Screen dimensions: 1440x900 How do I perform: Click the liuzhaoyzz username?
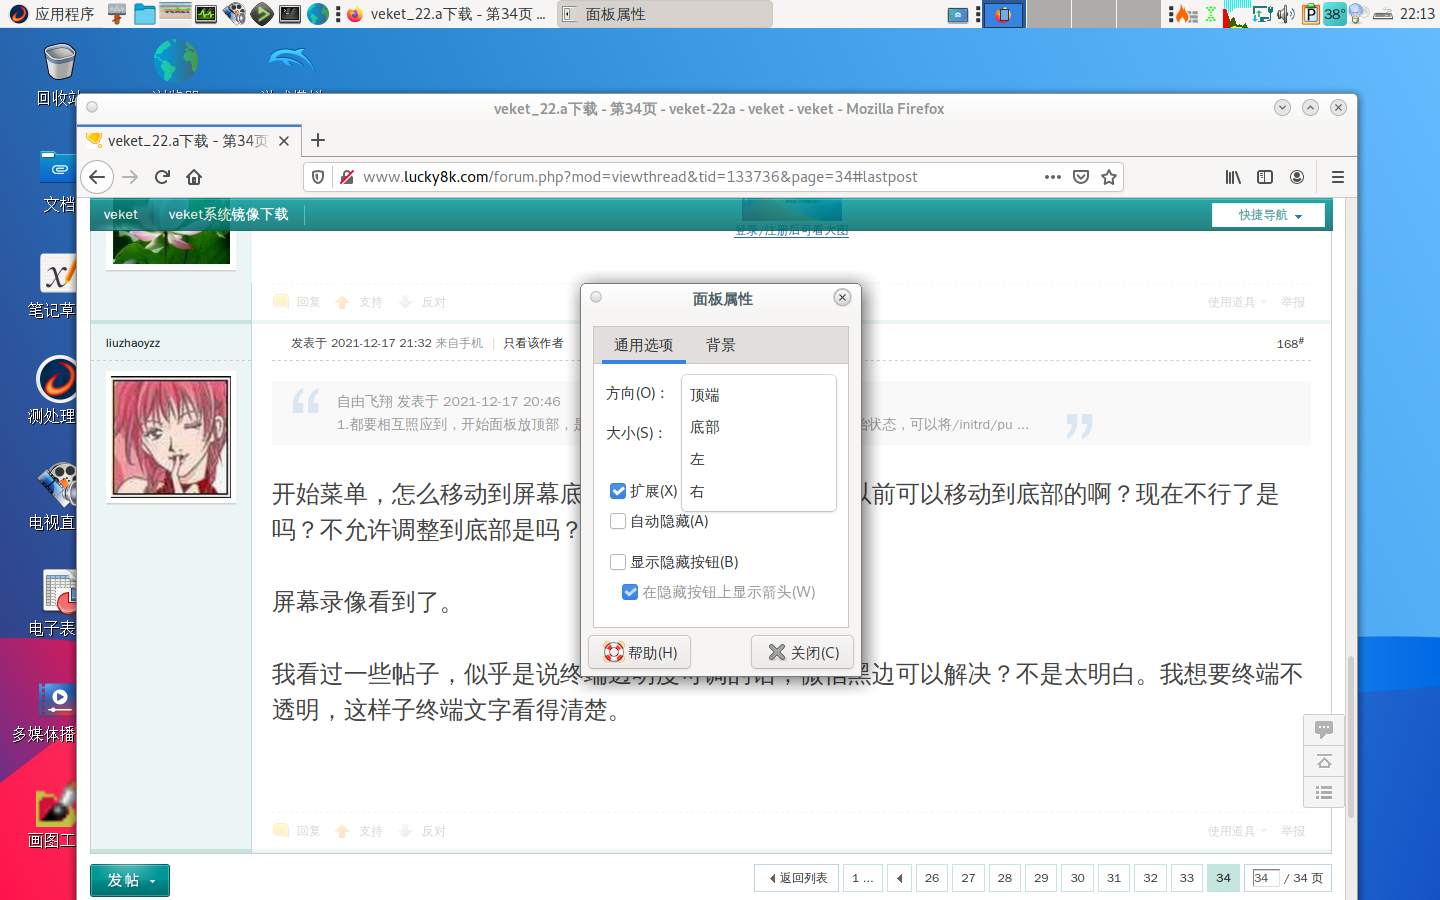pyautogui.click(x=133, y=343)
